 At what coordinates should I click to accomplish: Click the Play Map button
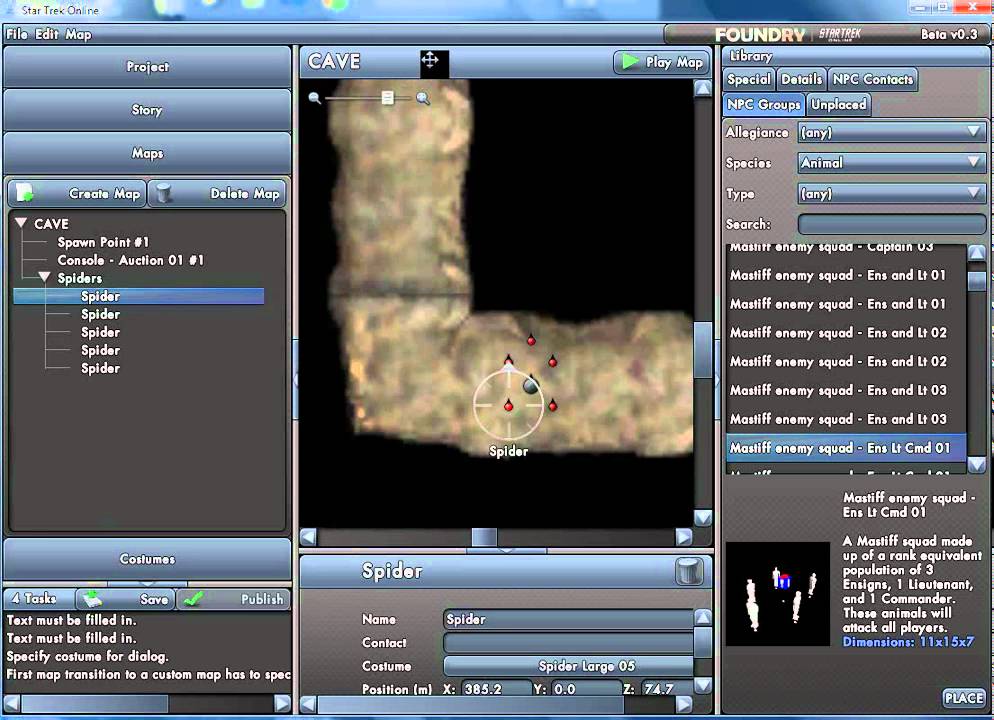(662, 61)
